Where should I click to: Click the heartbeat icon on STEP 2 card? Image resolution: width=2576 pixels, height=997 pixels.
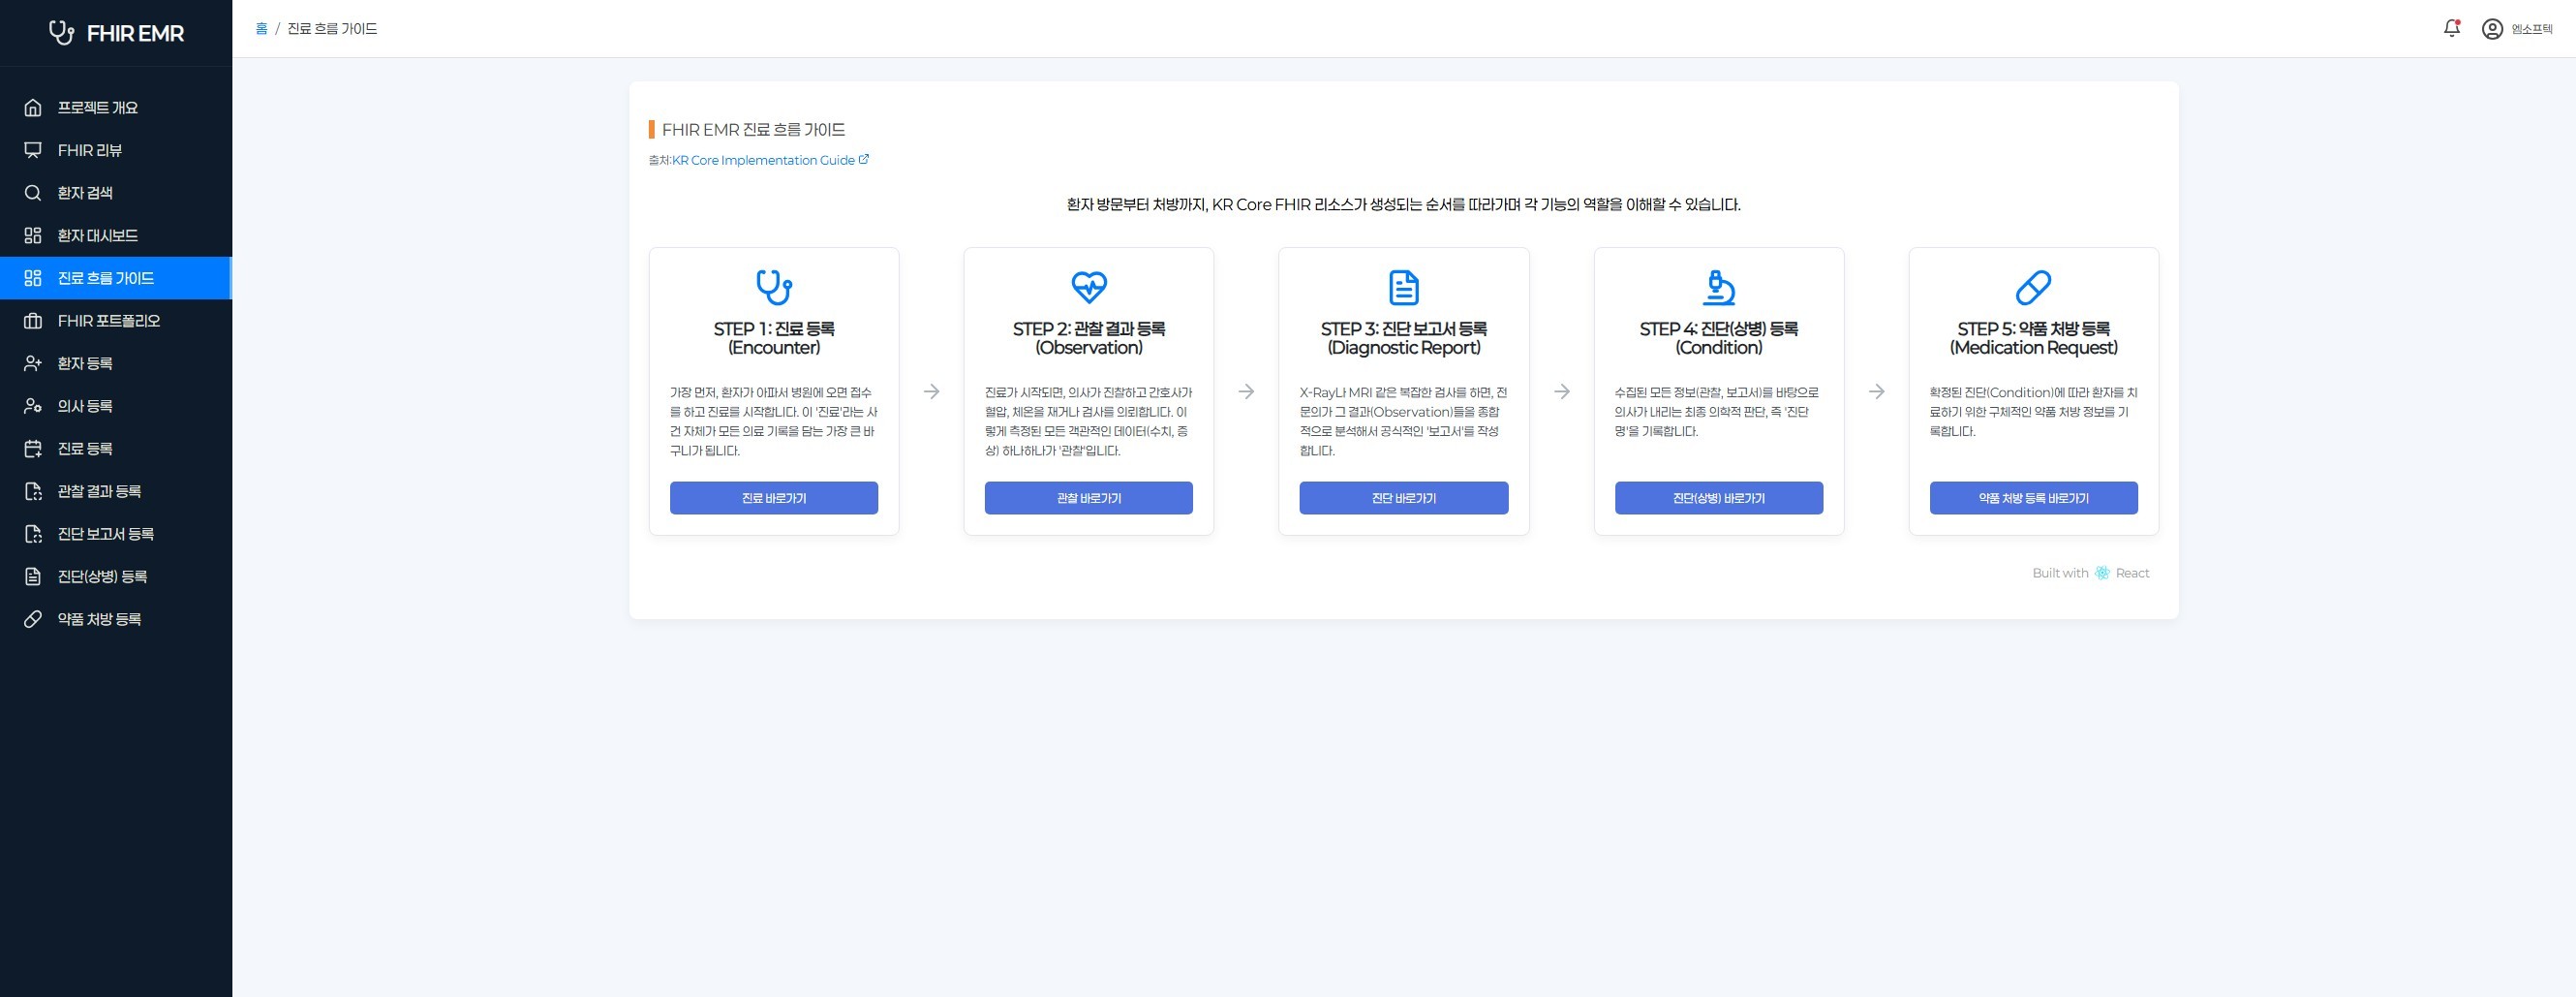(x=1089, y=287)
